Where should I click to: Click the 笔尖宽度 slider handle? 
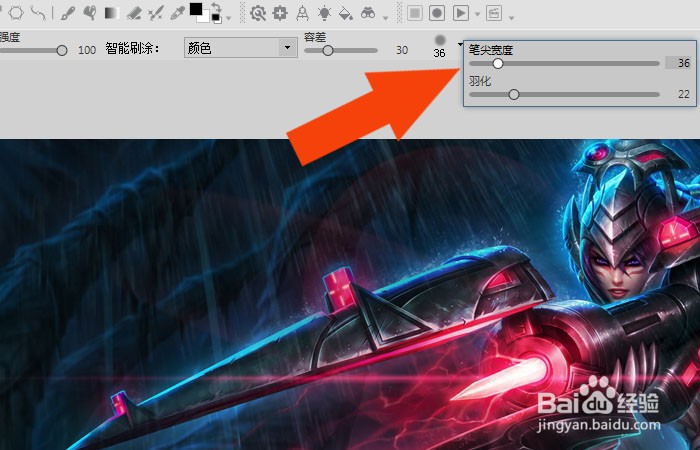(x=498, y=63)
